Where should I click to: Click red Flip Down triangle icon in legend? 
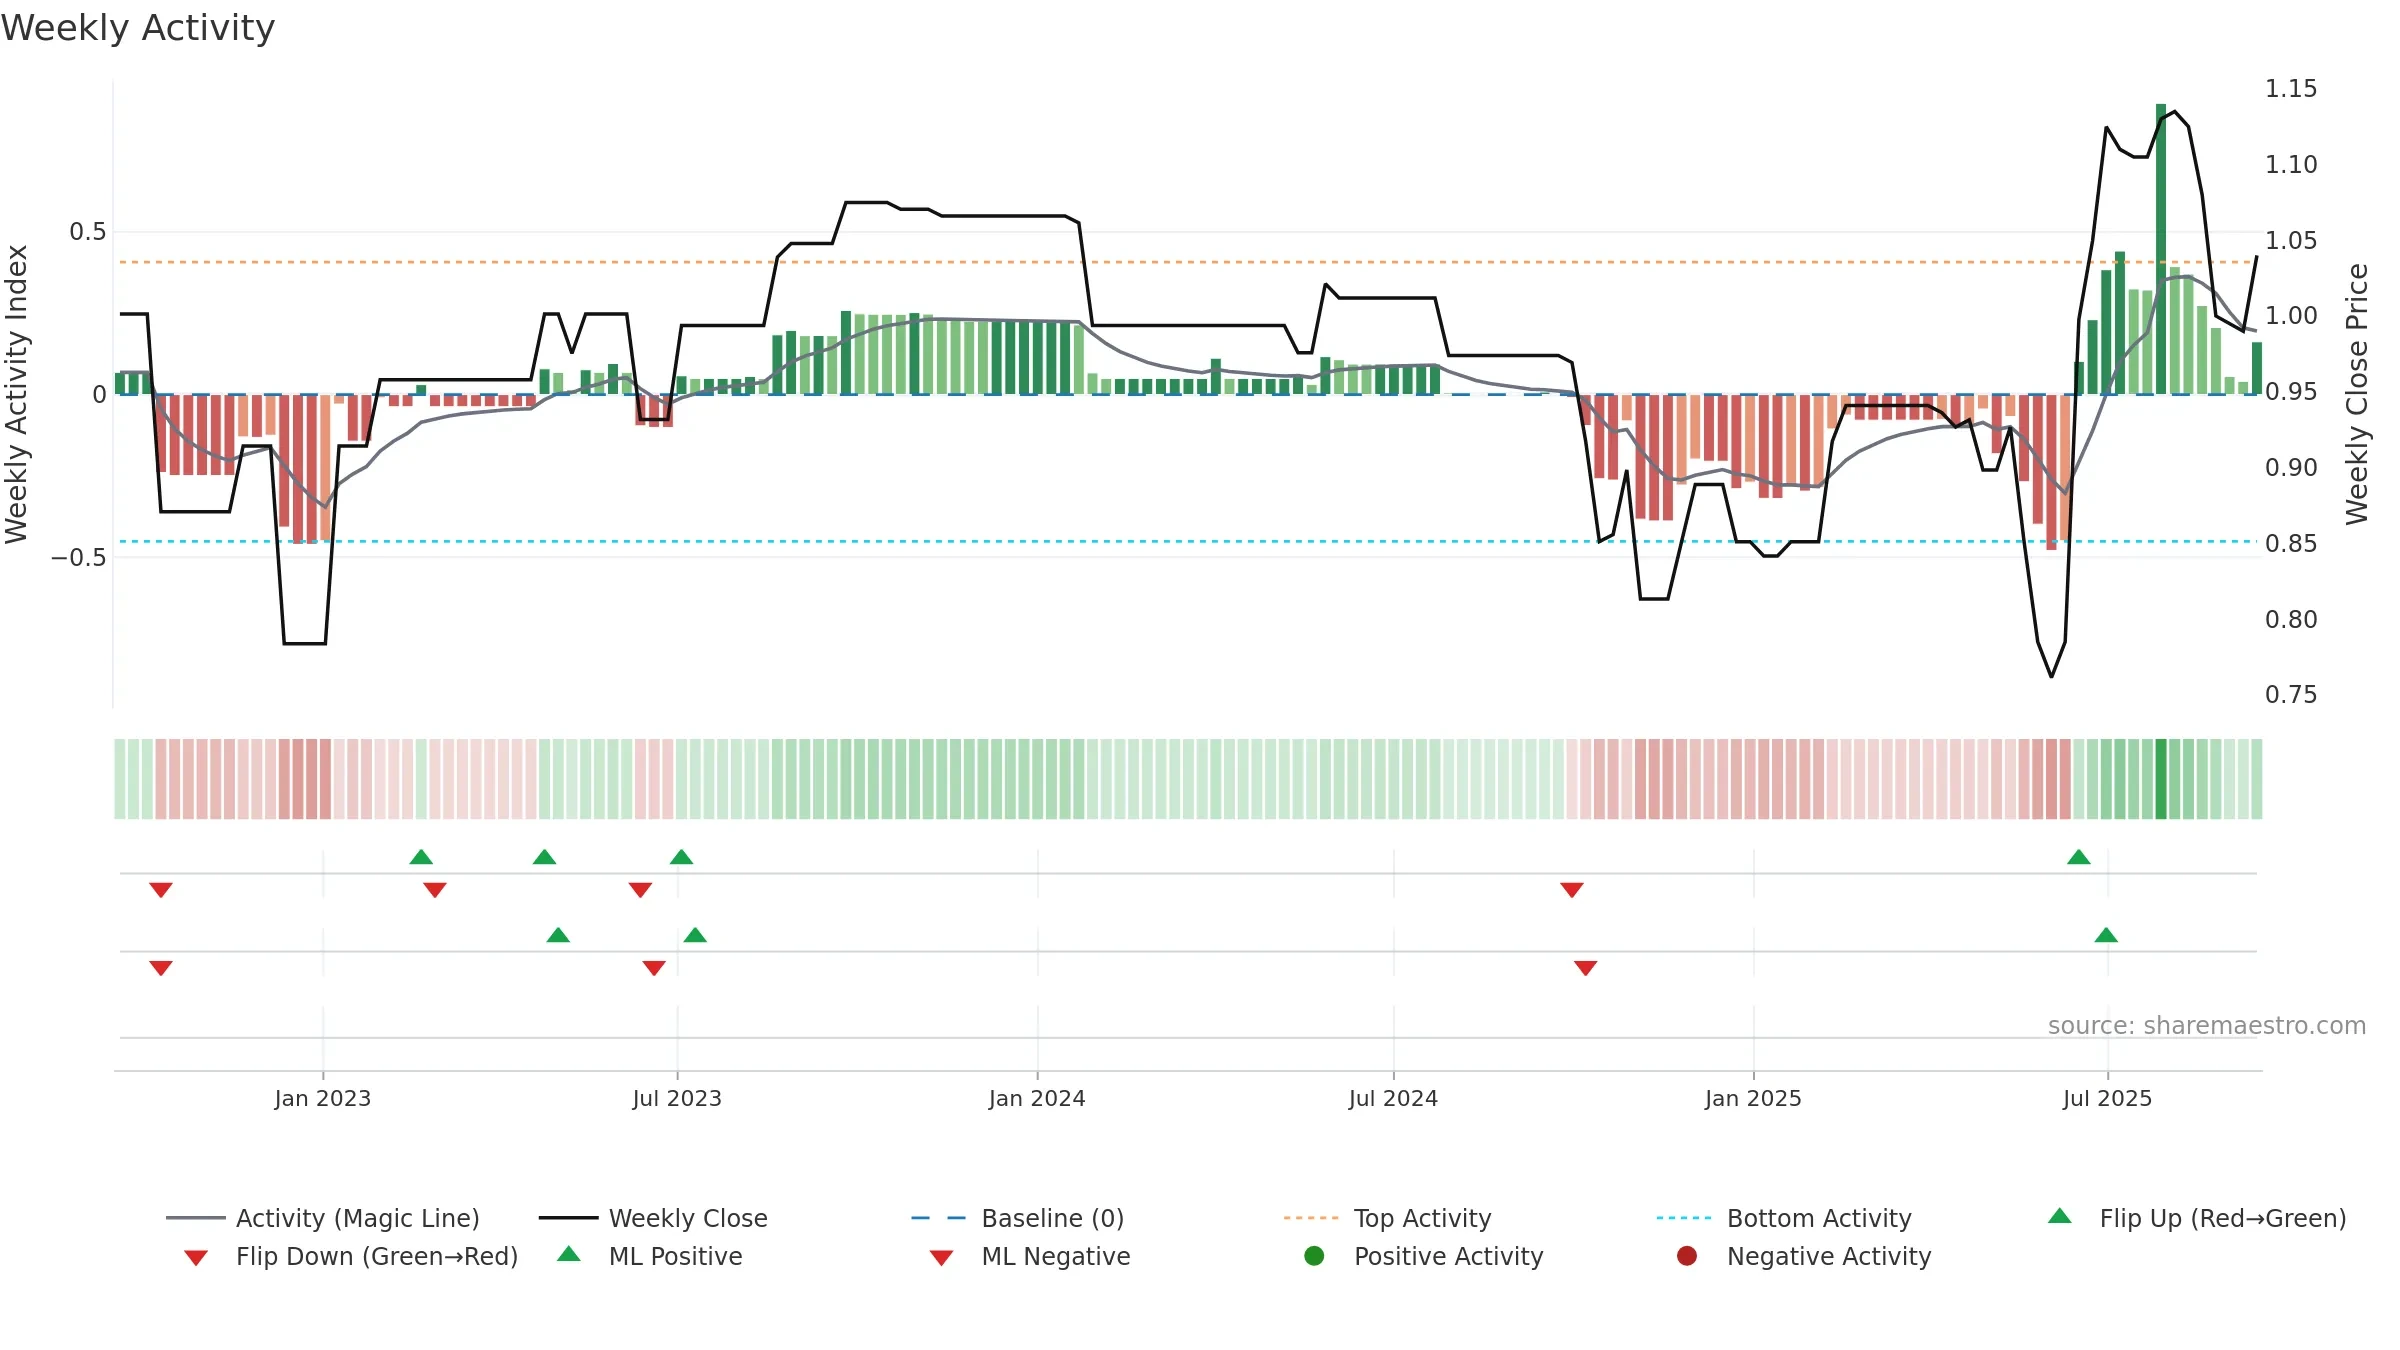coord(196,1258)
